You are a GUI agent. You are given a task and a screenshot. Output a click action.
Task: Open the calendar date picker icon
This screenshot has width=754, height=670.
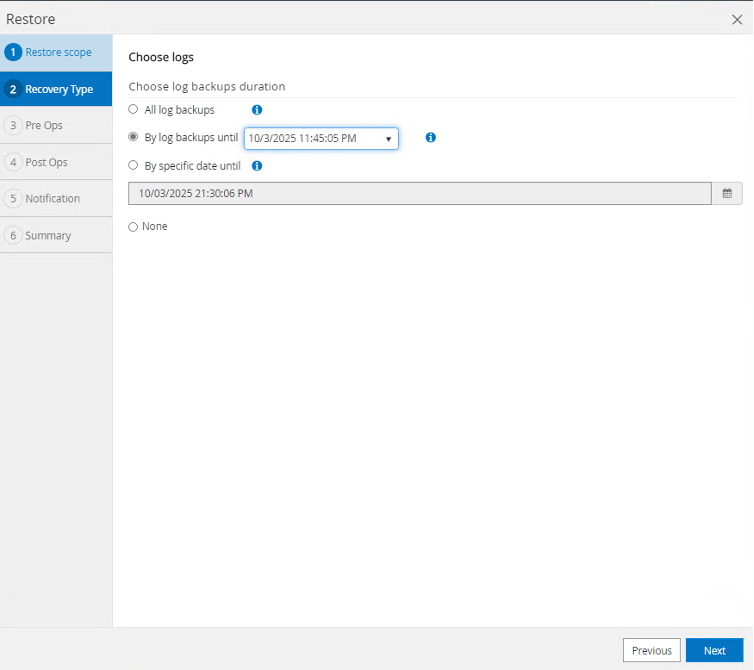(x=727, y=193)
